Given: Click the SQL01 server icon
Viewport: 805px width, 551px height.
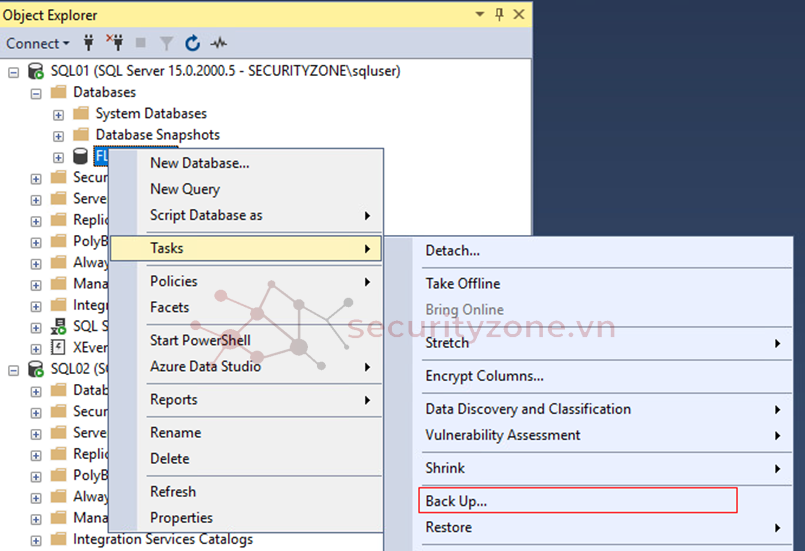Looking at the screenshot, I should coord(36,72).
